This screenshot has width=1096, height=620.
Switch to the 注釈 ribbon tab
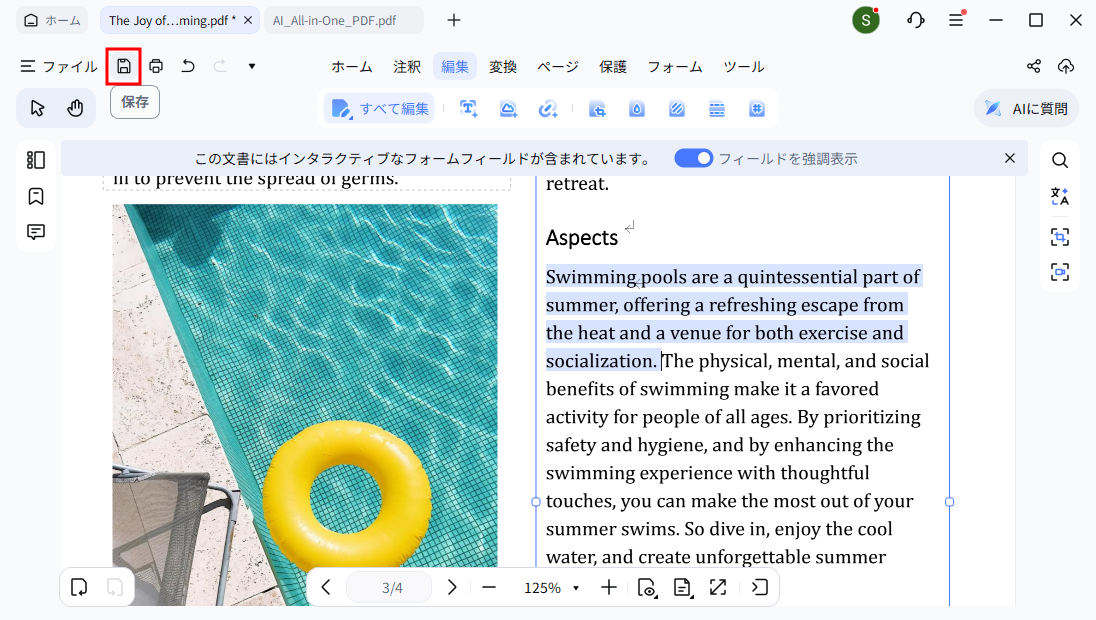click(407, 66)
